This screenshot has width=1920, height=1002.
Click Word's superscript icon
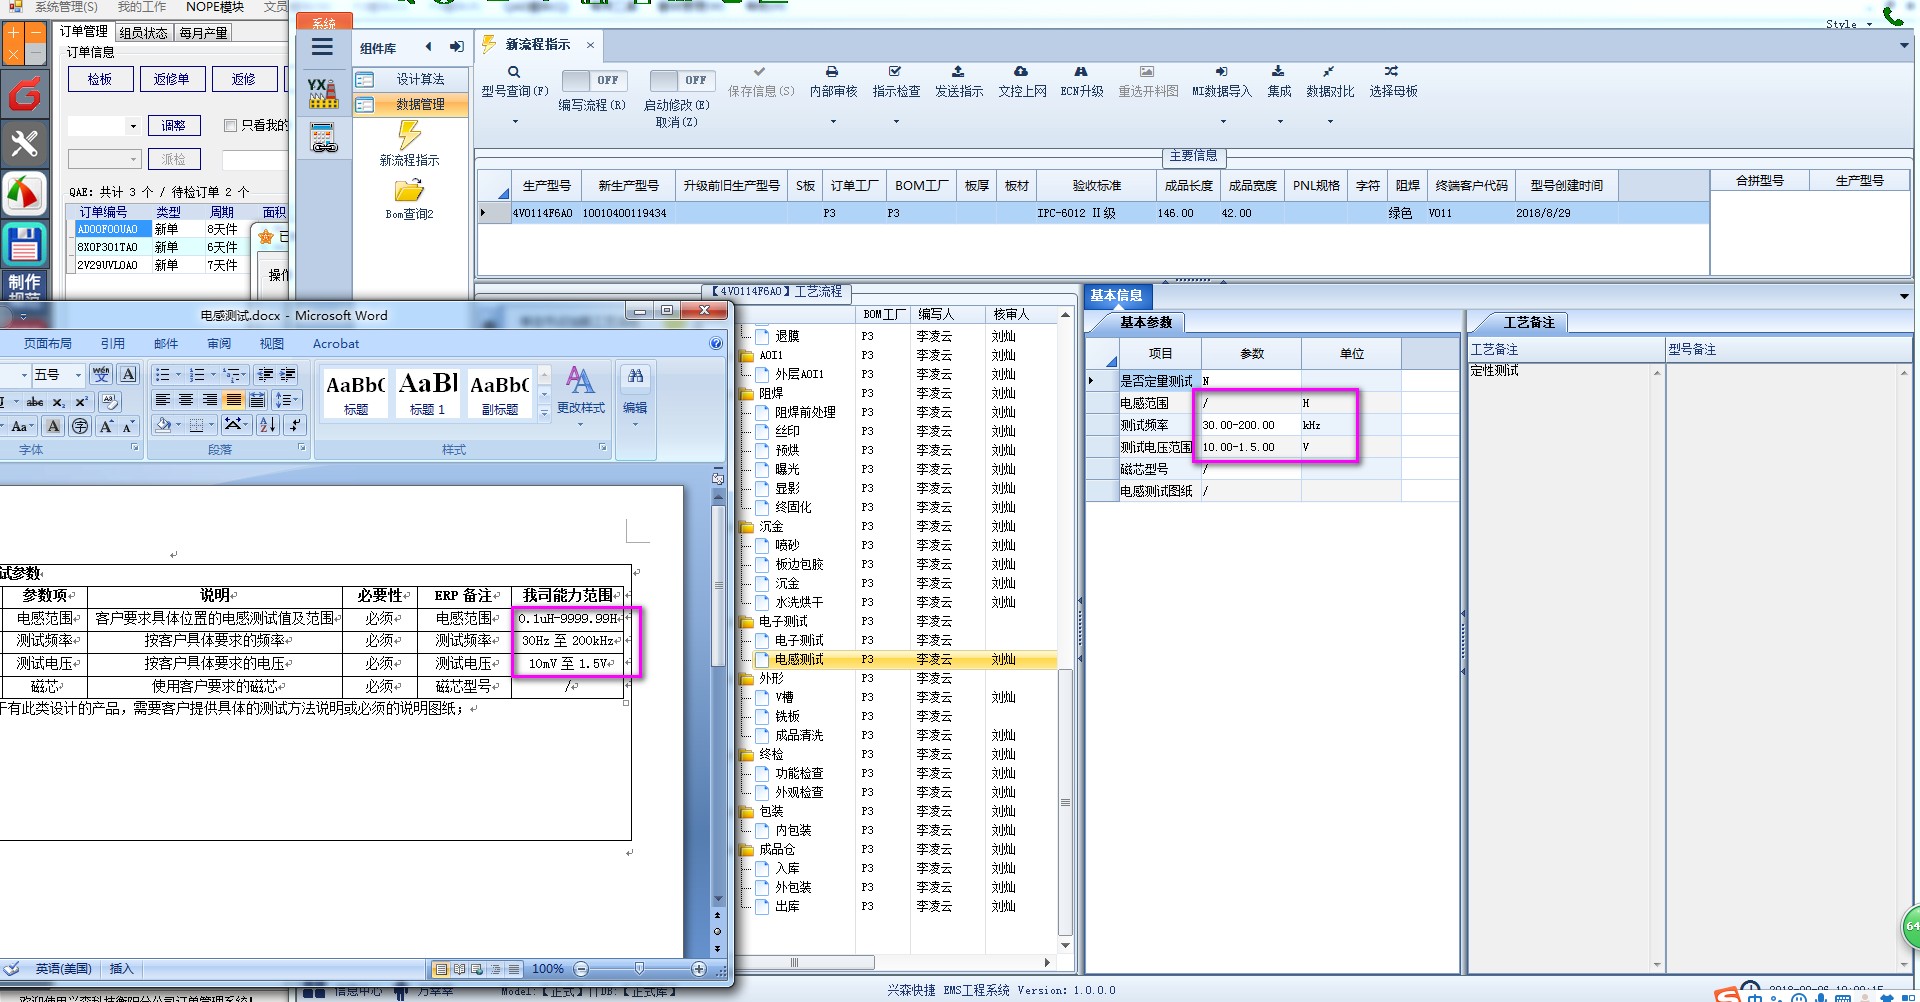click(x=81, y=401)
